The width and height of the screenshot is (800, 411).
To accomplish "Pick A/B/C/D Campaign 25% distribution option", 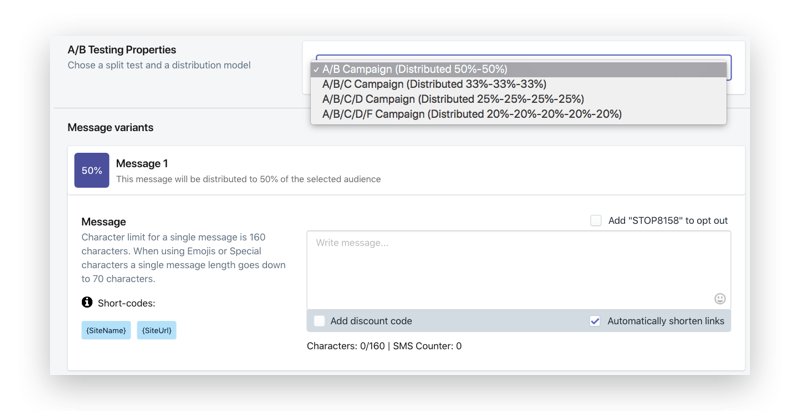I will coord(518,99).
